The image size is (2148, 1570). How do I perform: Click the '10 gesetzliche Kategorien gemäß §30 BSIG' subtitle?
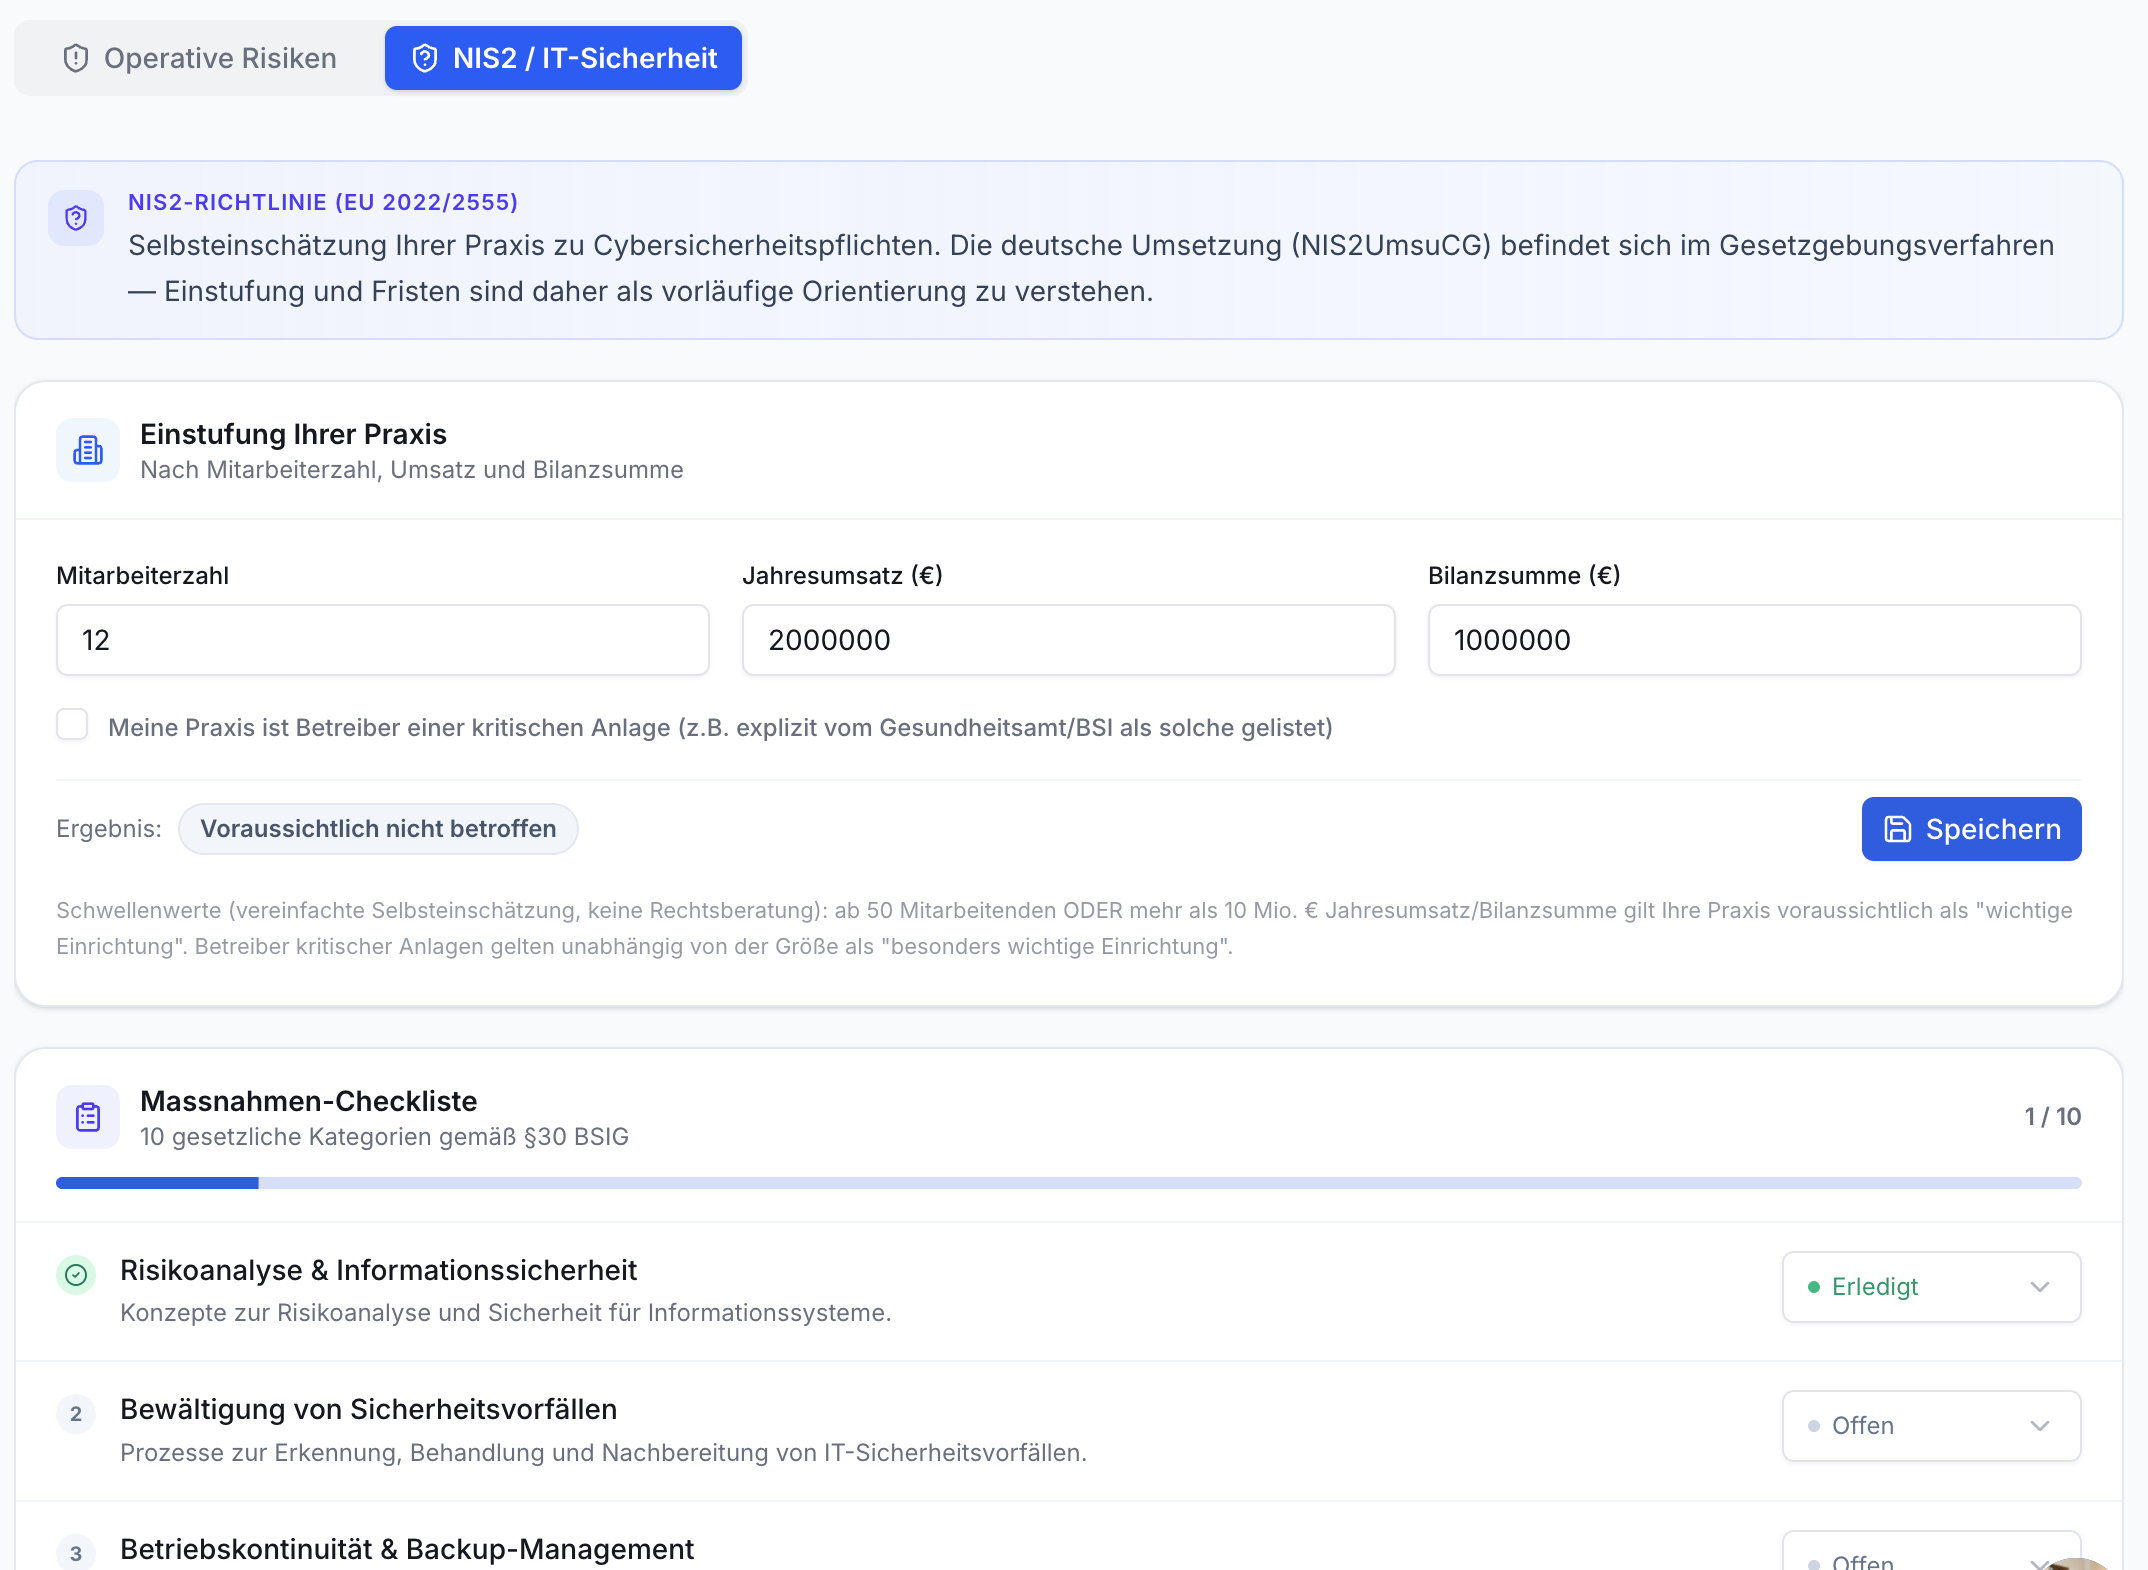point(384,1137)
